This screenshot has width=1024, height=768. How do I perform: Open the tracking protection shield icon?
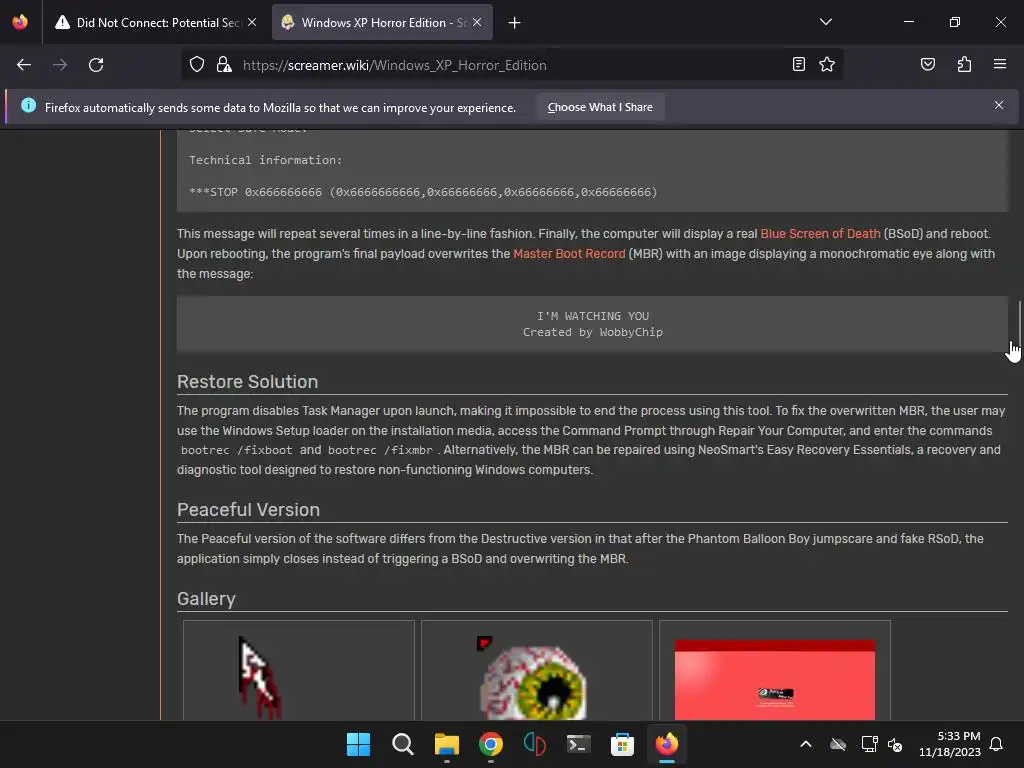(x=197, y=65)
